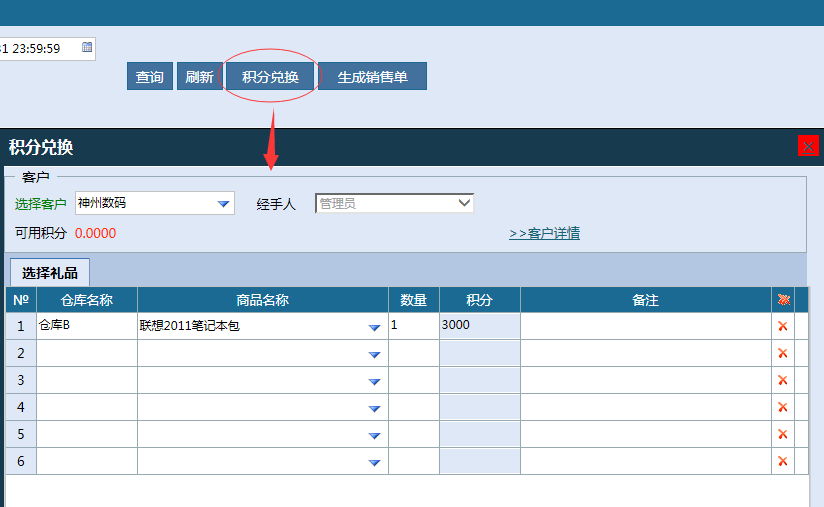Expand product dropdown in row 1
Viewport: 824px width, 507px height.
click(374, 327)
